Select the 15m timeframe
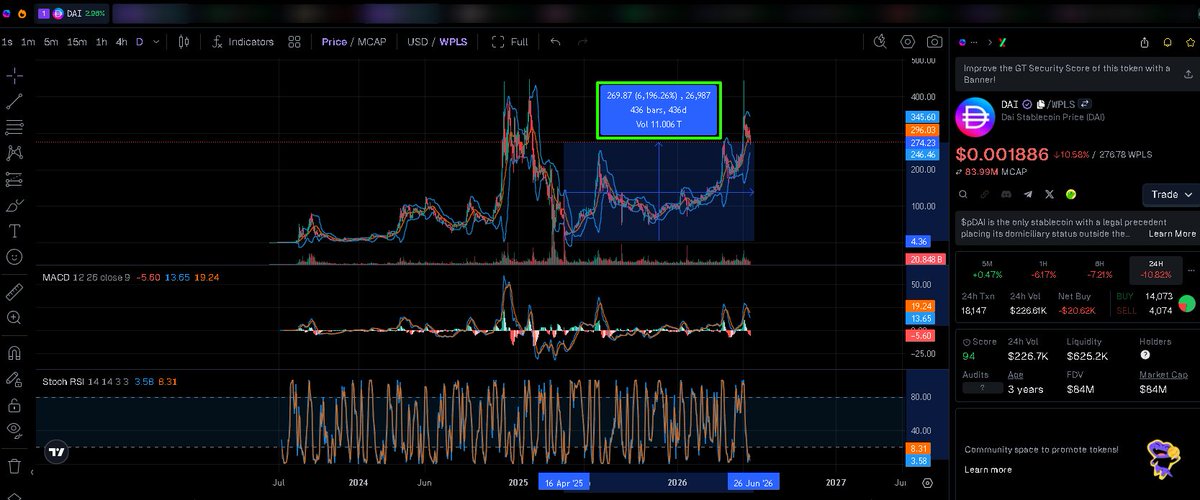 (x=77, y=42)
